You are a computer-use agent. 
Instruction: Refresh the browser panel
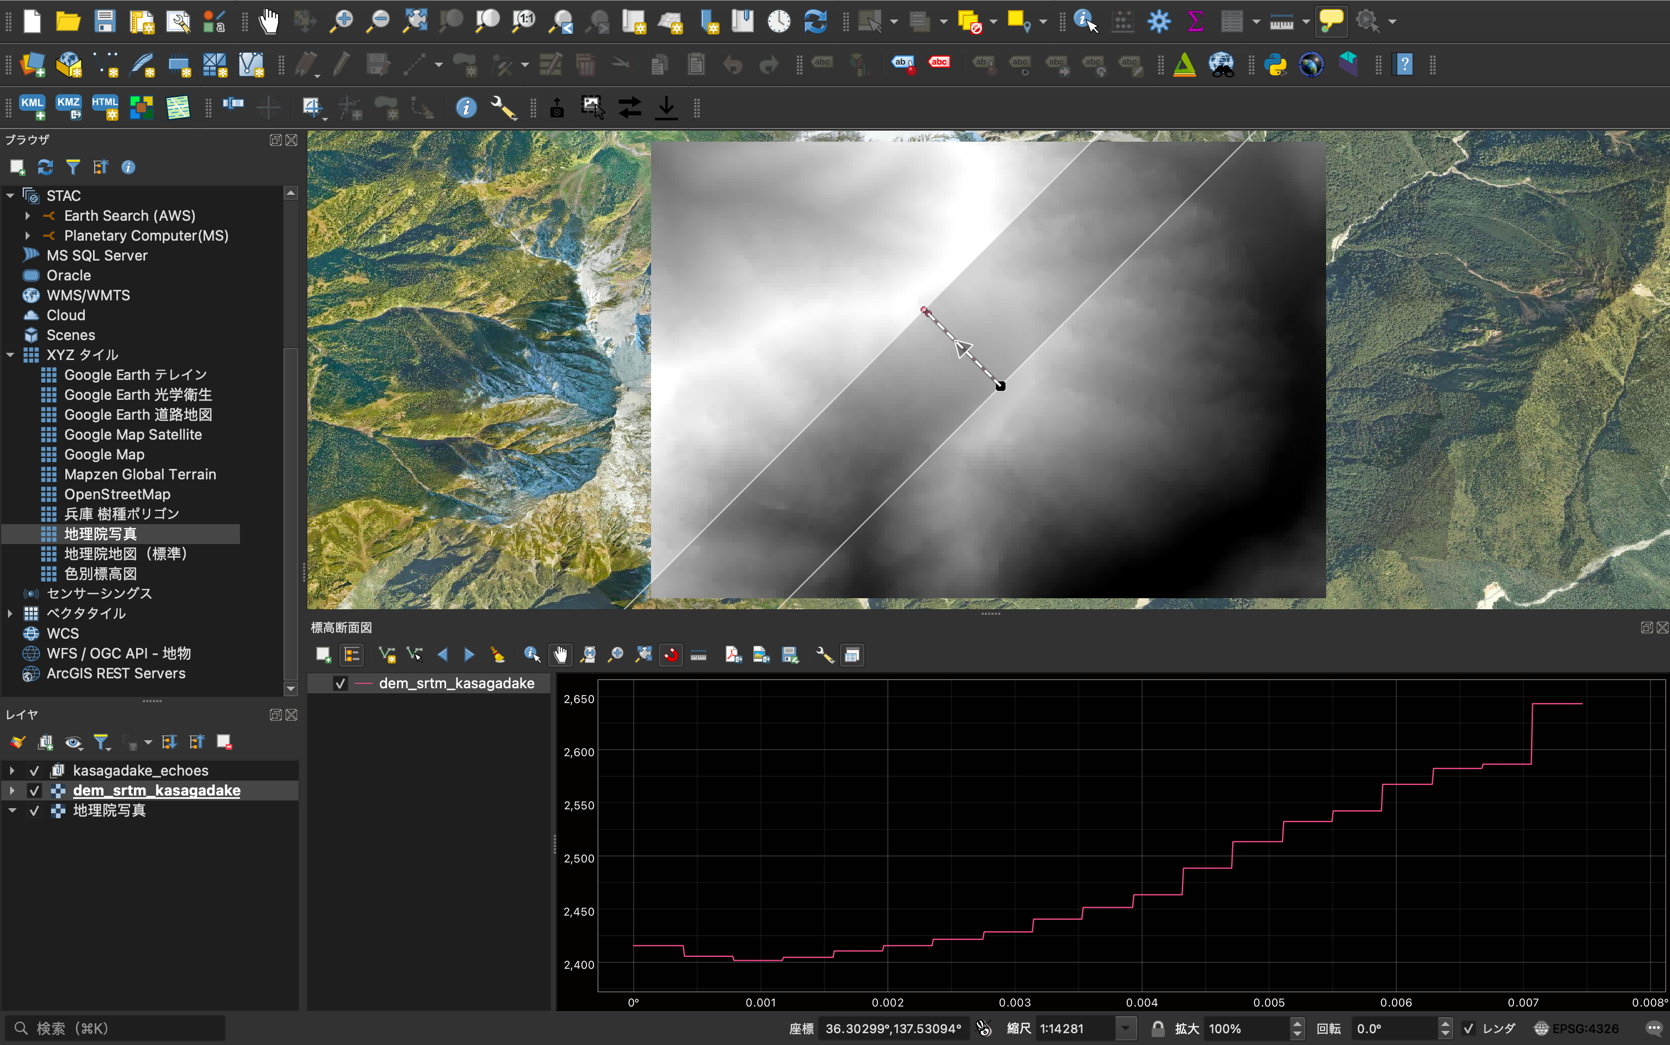click(45, 167)
